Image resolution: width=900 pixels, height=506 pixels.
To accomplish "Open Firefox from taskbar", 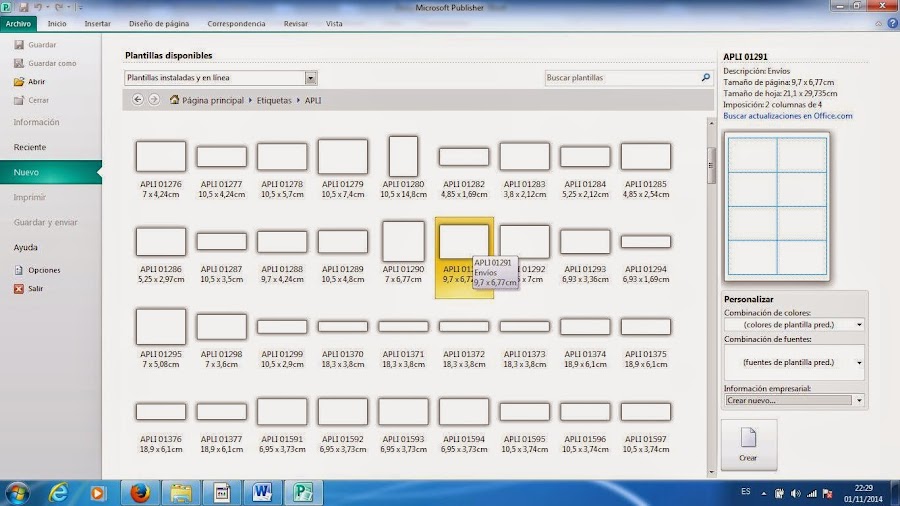I will click(139, 493).
